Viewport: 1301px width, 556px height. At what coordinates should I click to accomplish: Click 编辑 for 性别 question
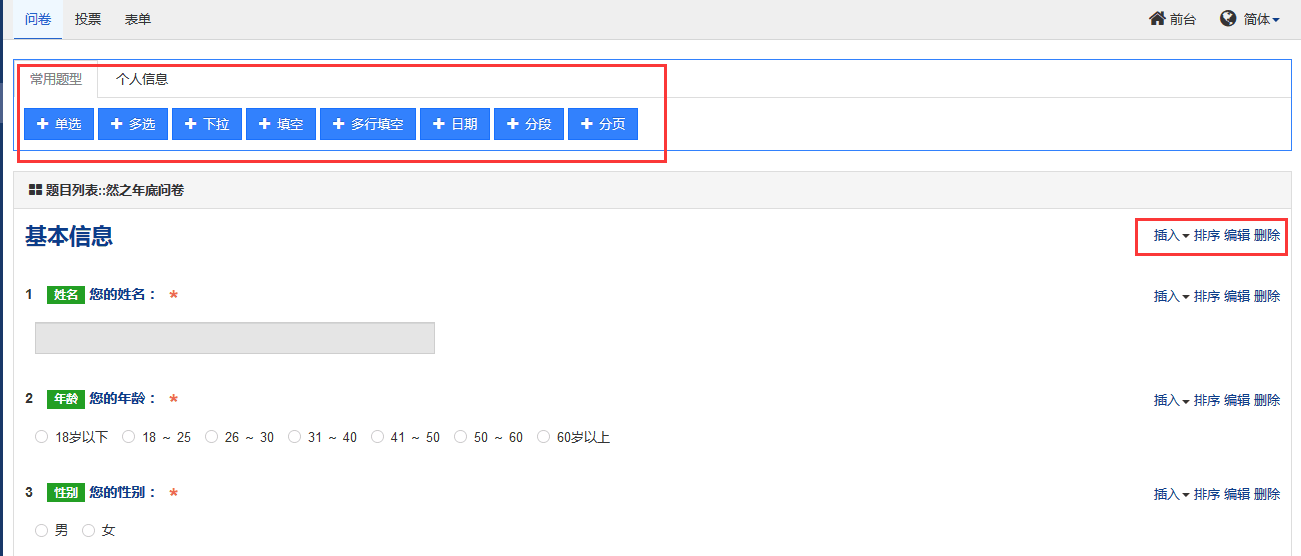[1237, 494]
